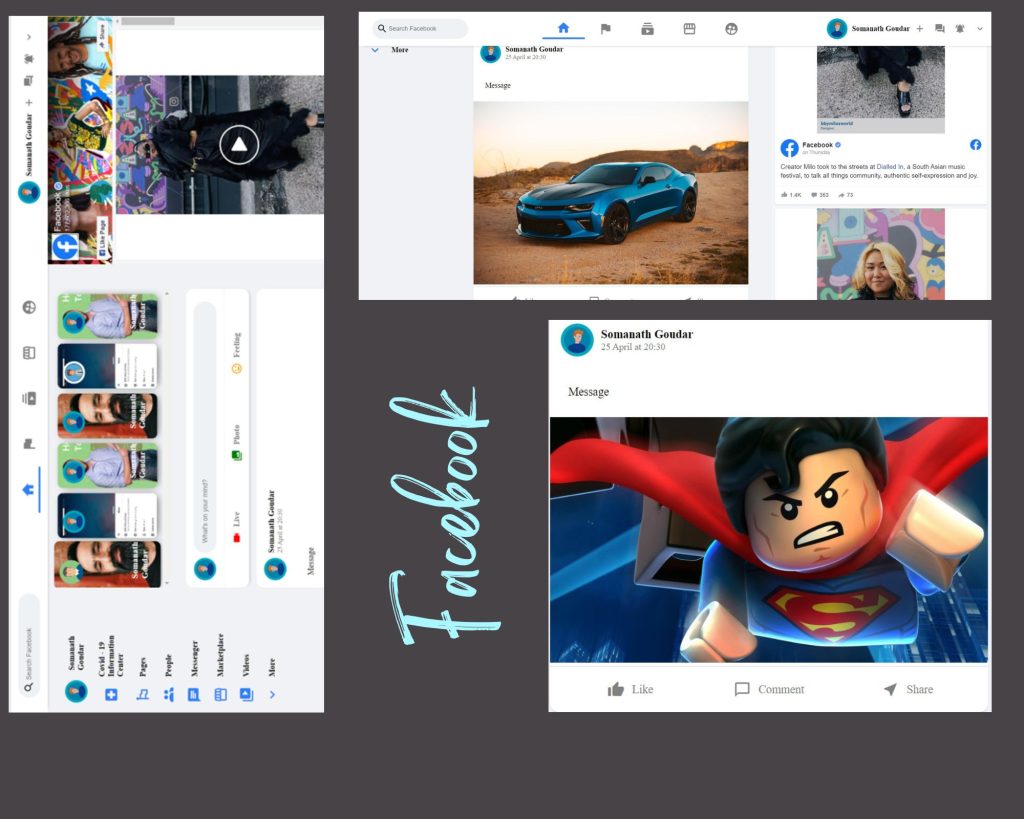
Task: Click scrollbar thumb on rotated left panel edge
Action: 148,22
